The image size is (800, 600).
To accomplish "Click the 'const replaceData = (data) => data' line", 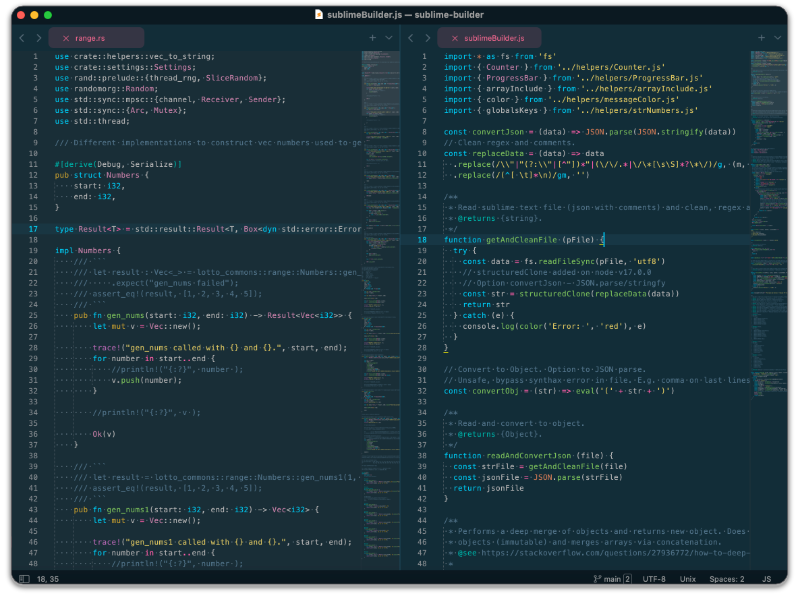I will (x=523, y=154).
